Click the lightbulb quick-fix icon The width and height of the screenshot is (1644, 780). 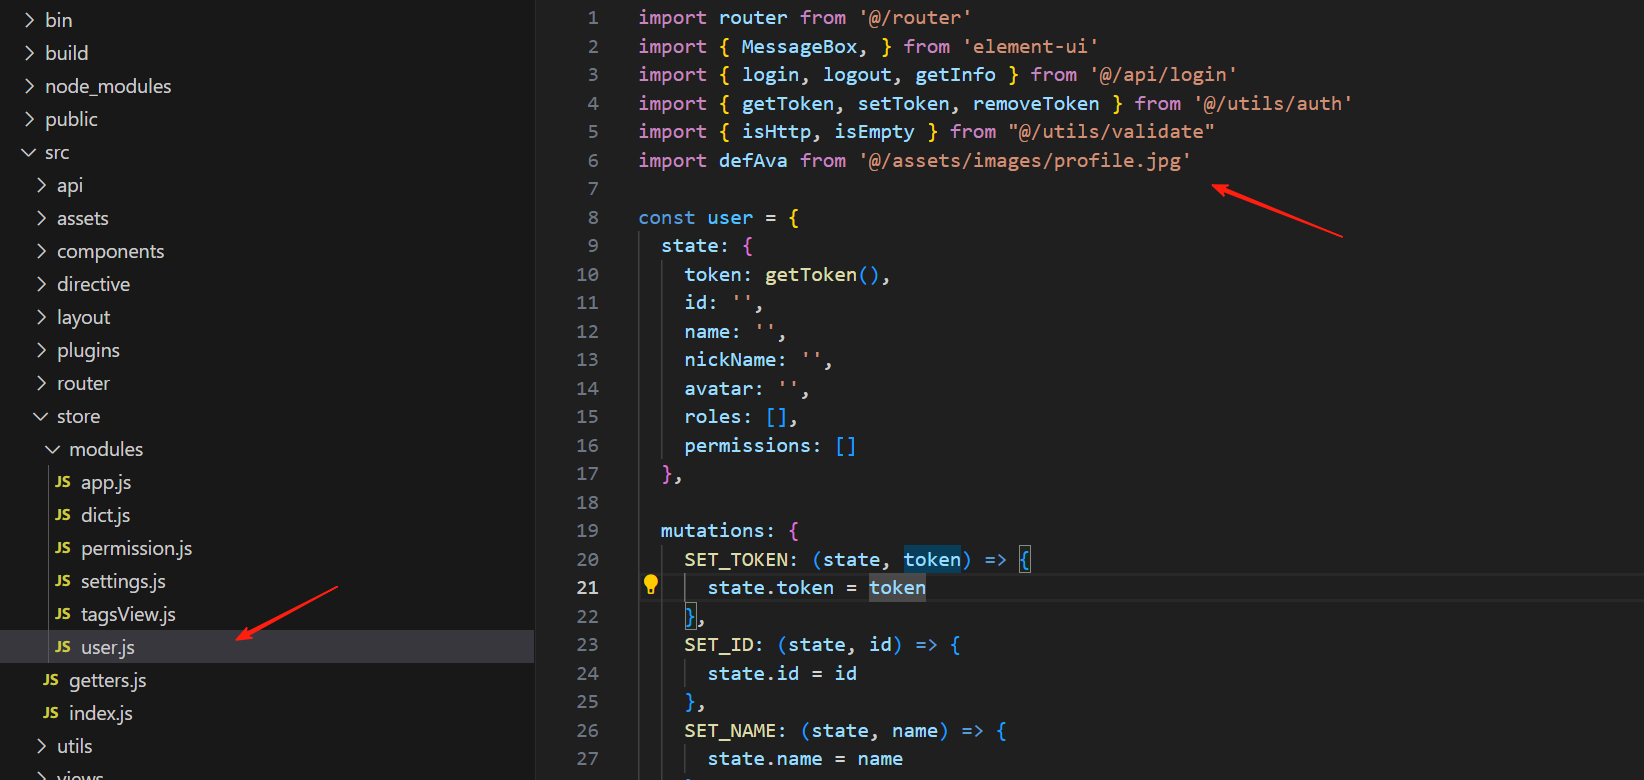pos(651,585)
